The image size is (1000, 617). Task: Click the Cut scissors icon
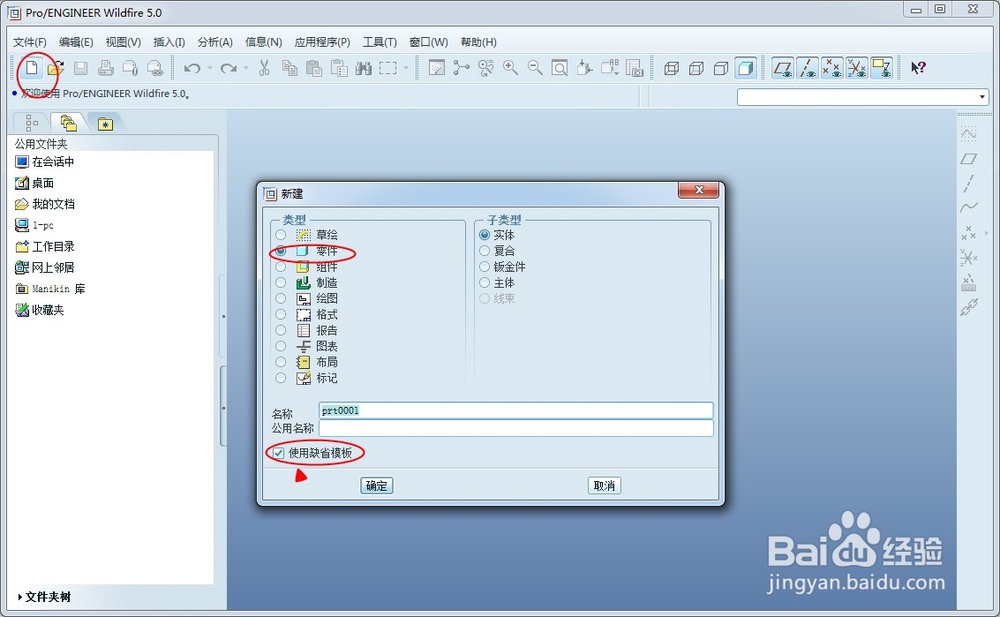264,68
